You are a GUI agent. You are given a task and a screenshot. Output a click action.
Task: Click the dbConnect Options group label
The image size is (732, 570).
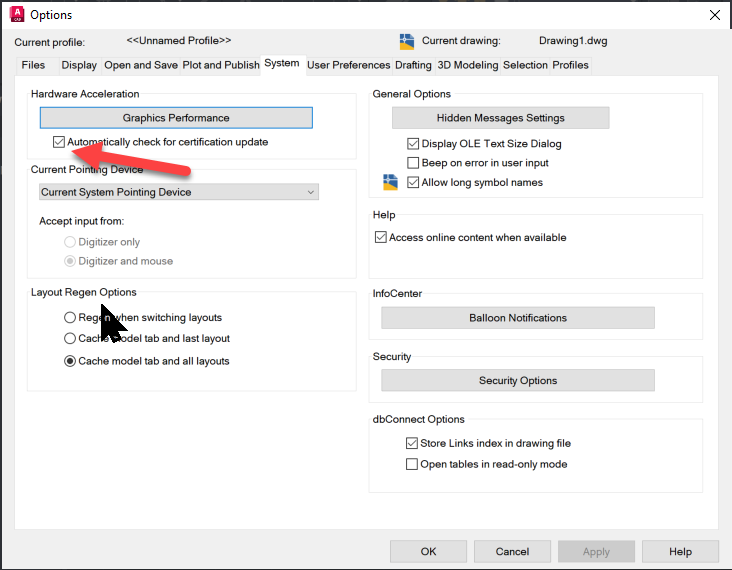pos(418,419)
